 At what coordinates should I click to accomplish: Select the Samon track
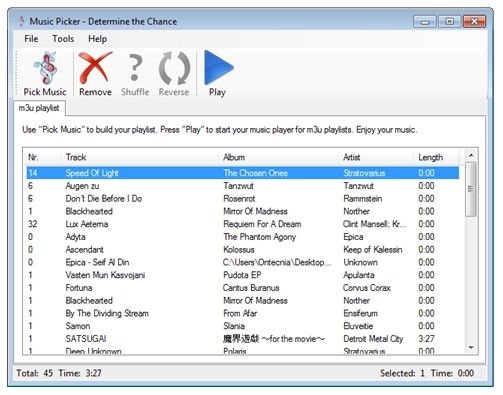78,326
